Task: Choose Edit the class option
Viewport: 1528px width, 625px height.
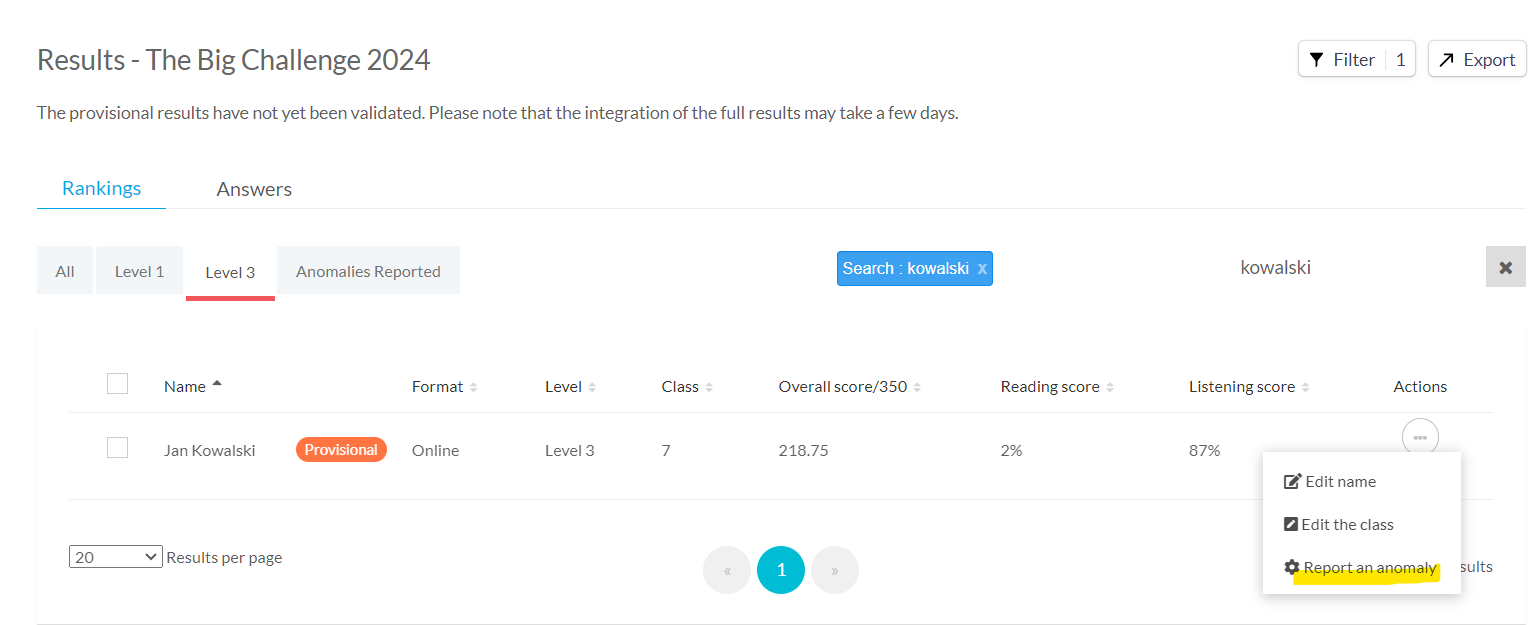Action: point(1346,524)
